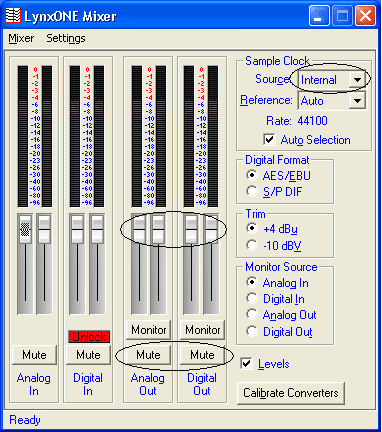Image resolution: width=382 pixels, height=432 pixels.
Task: Mute the Analog Out channel
Action: coord(148,355)
